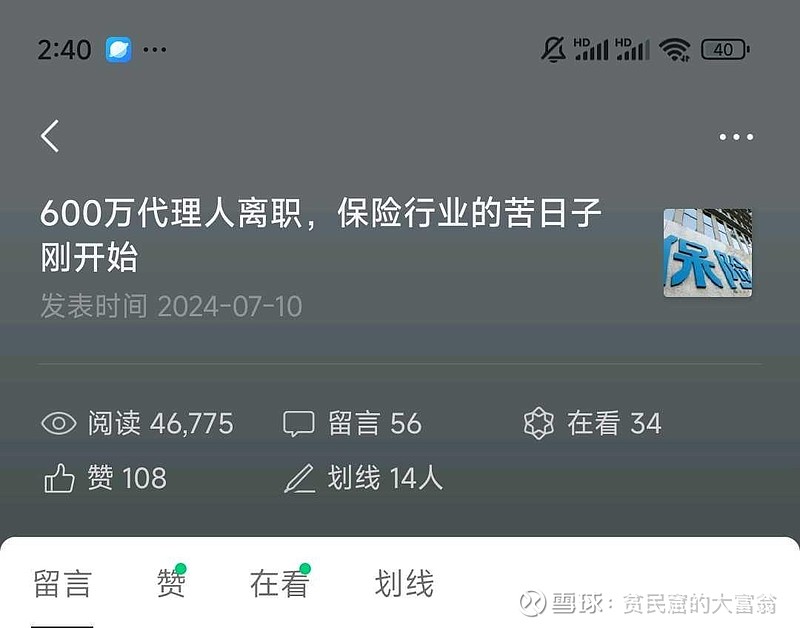Tap the back arrow icon

click(50, 136)
